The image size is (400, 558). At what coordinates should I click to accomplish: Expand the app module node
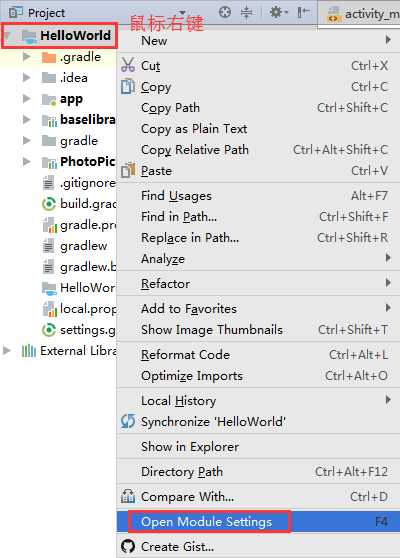tap(26, 99)
